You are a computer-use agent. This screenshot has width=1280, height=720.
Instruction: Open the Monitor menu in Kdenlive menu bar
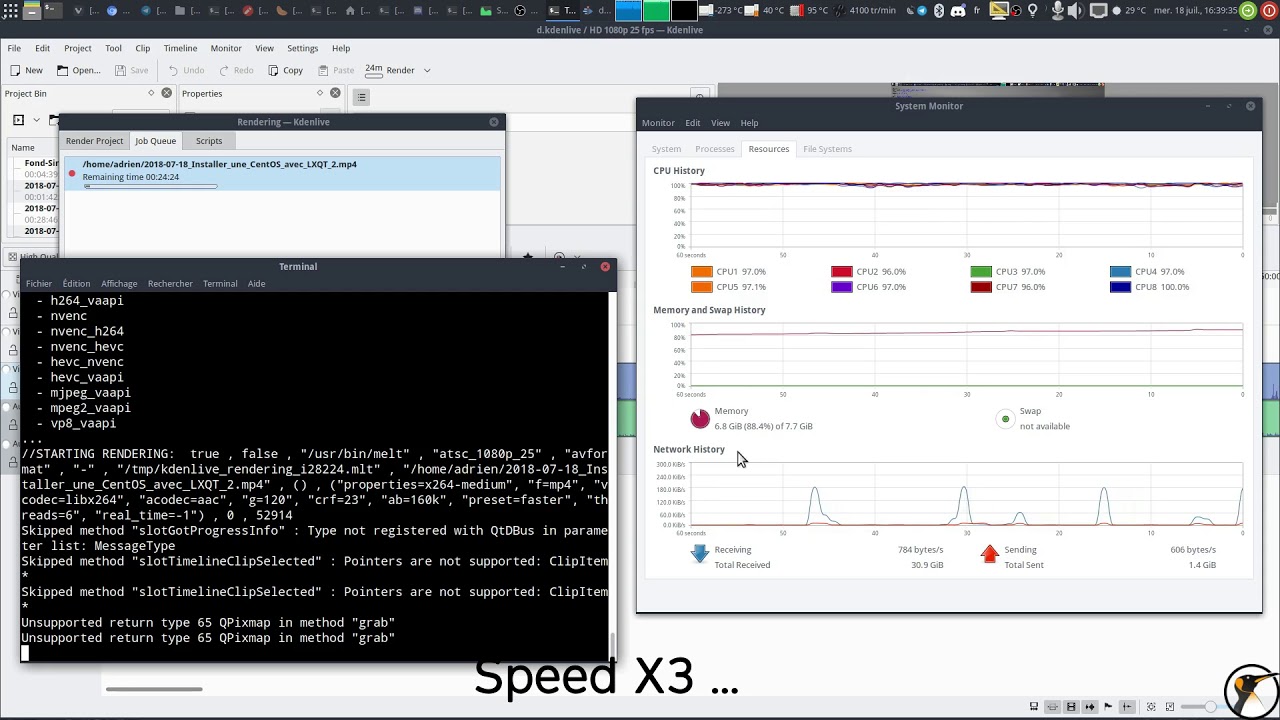(226, 48)
